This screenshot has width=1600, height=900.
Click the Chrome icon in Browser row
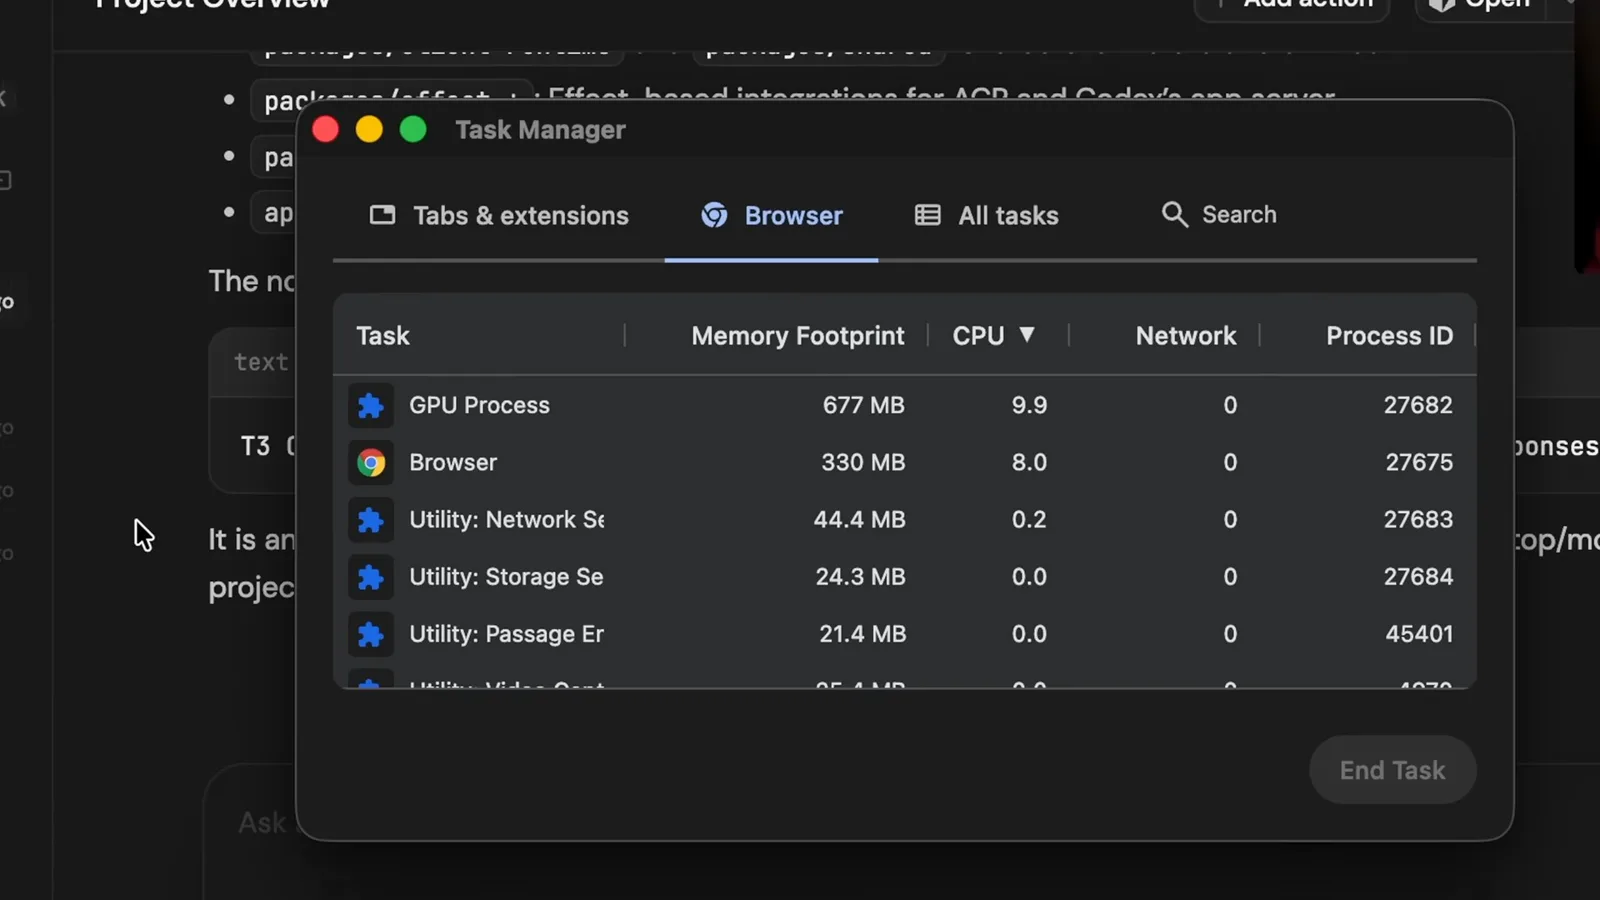pyautogui.click(x=371, y=462)
